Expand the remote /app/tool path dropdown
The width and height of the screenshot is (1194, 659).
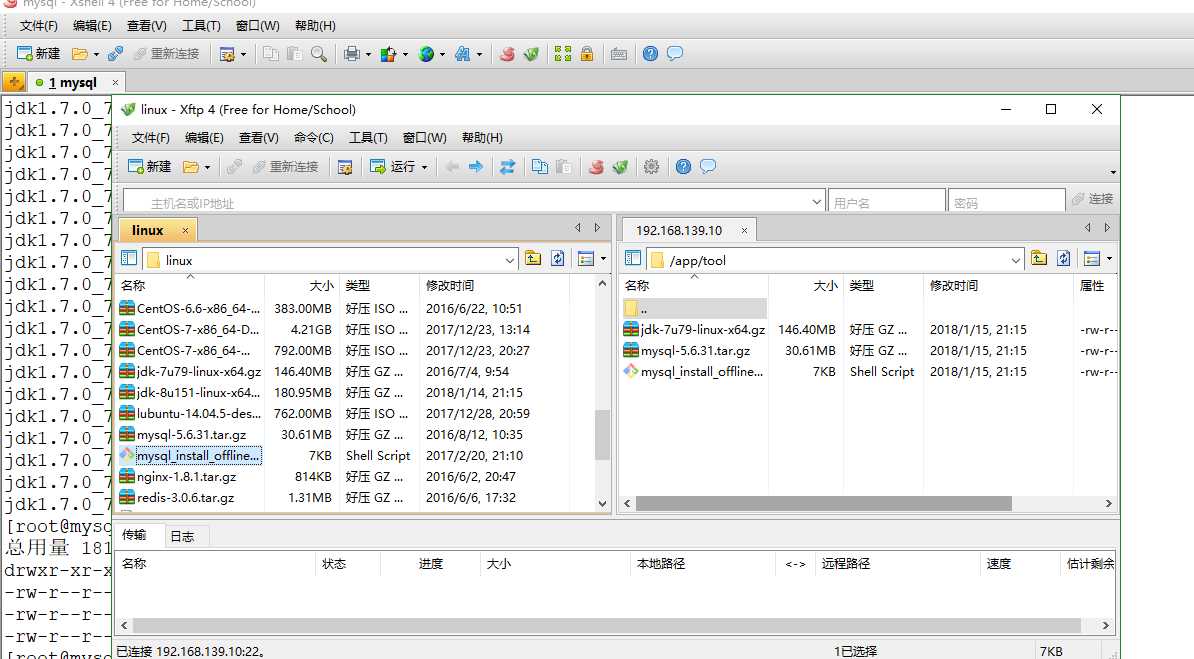coord(1015,261)
